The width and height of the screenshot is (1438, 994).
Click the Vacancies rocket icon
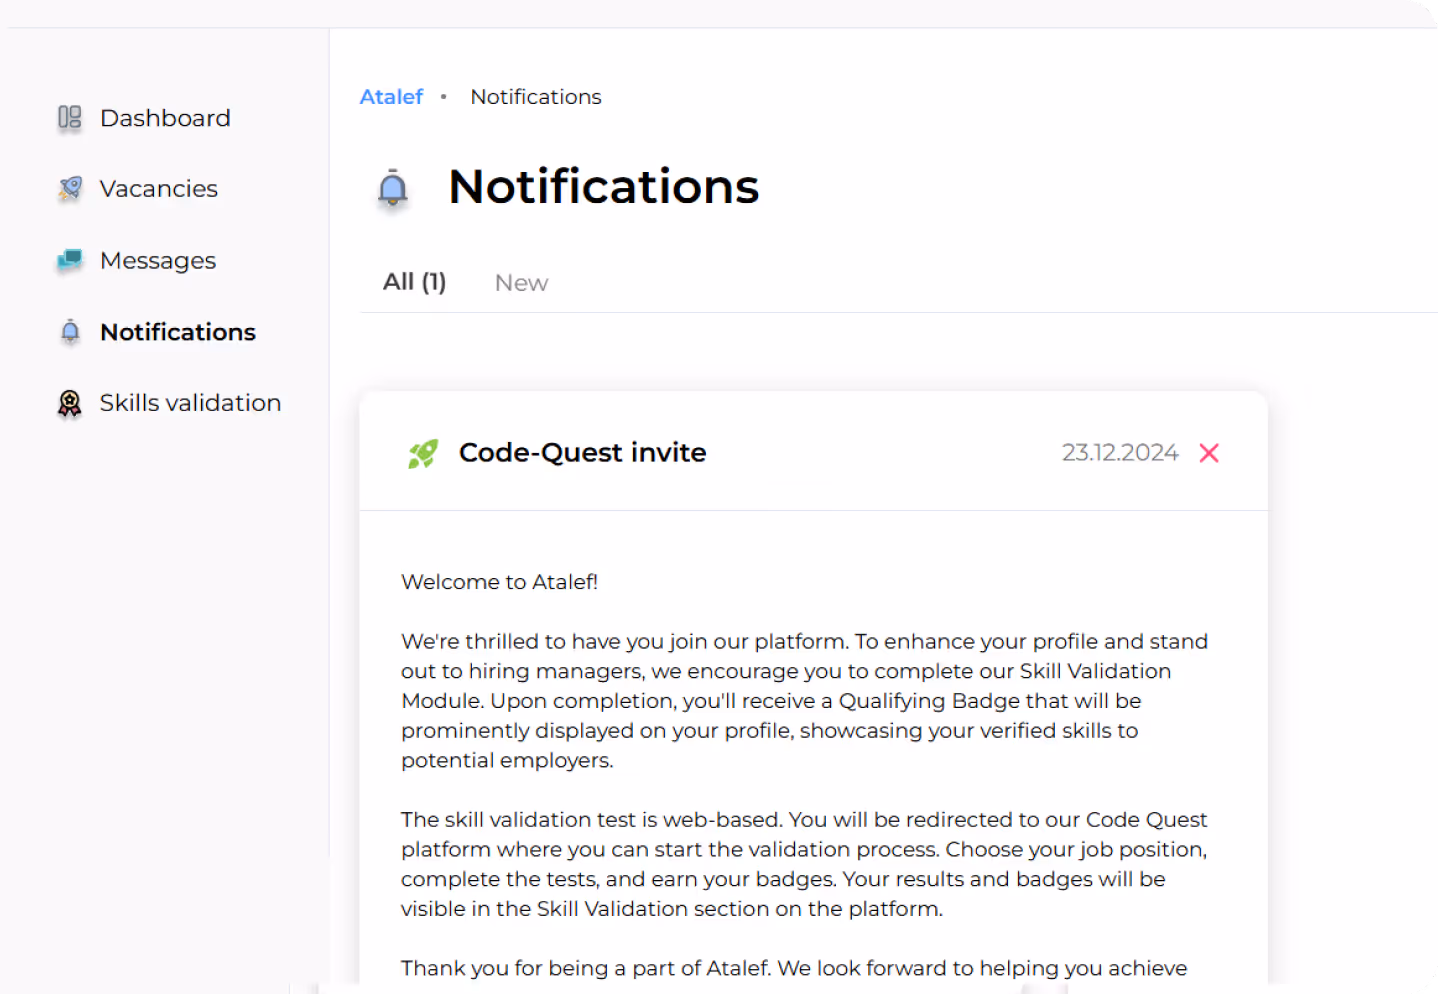68,188
